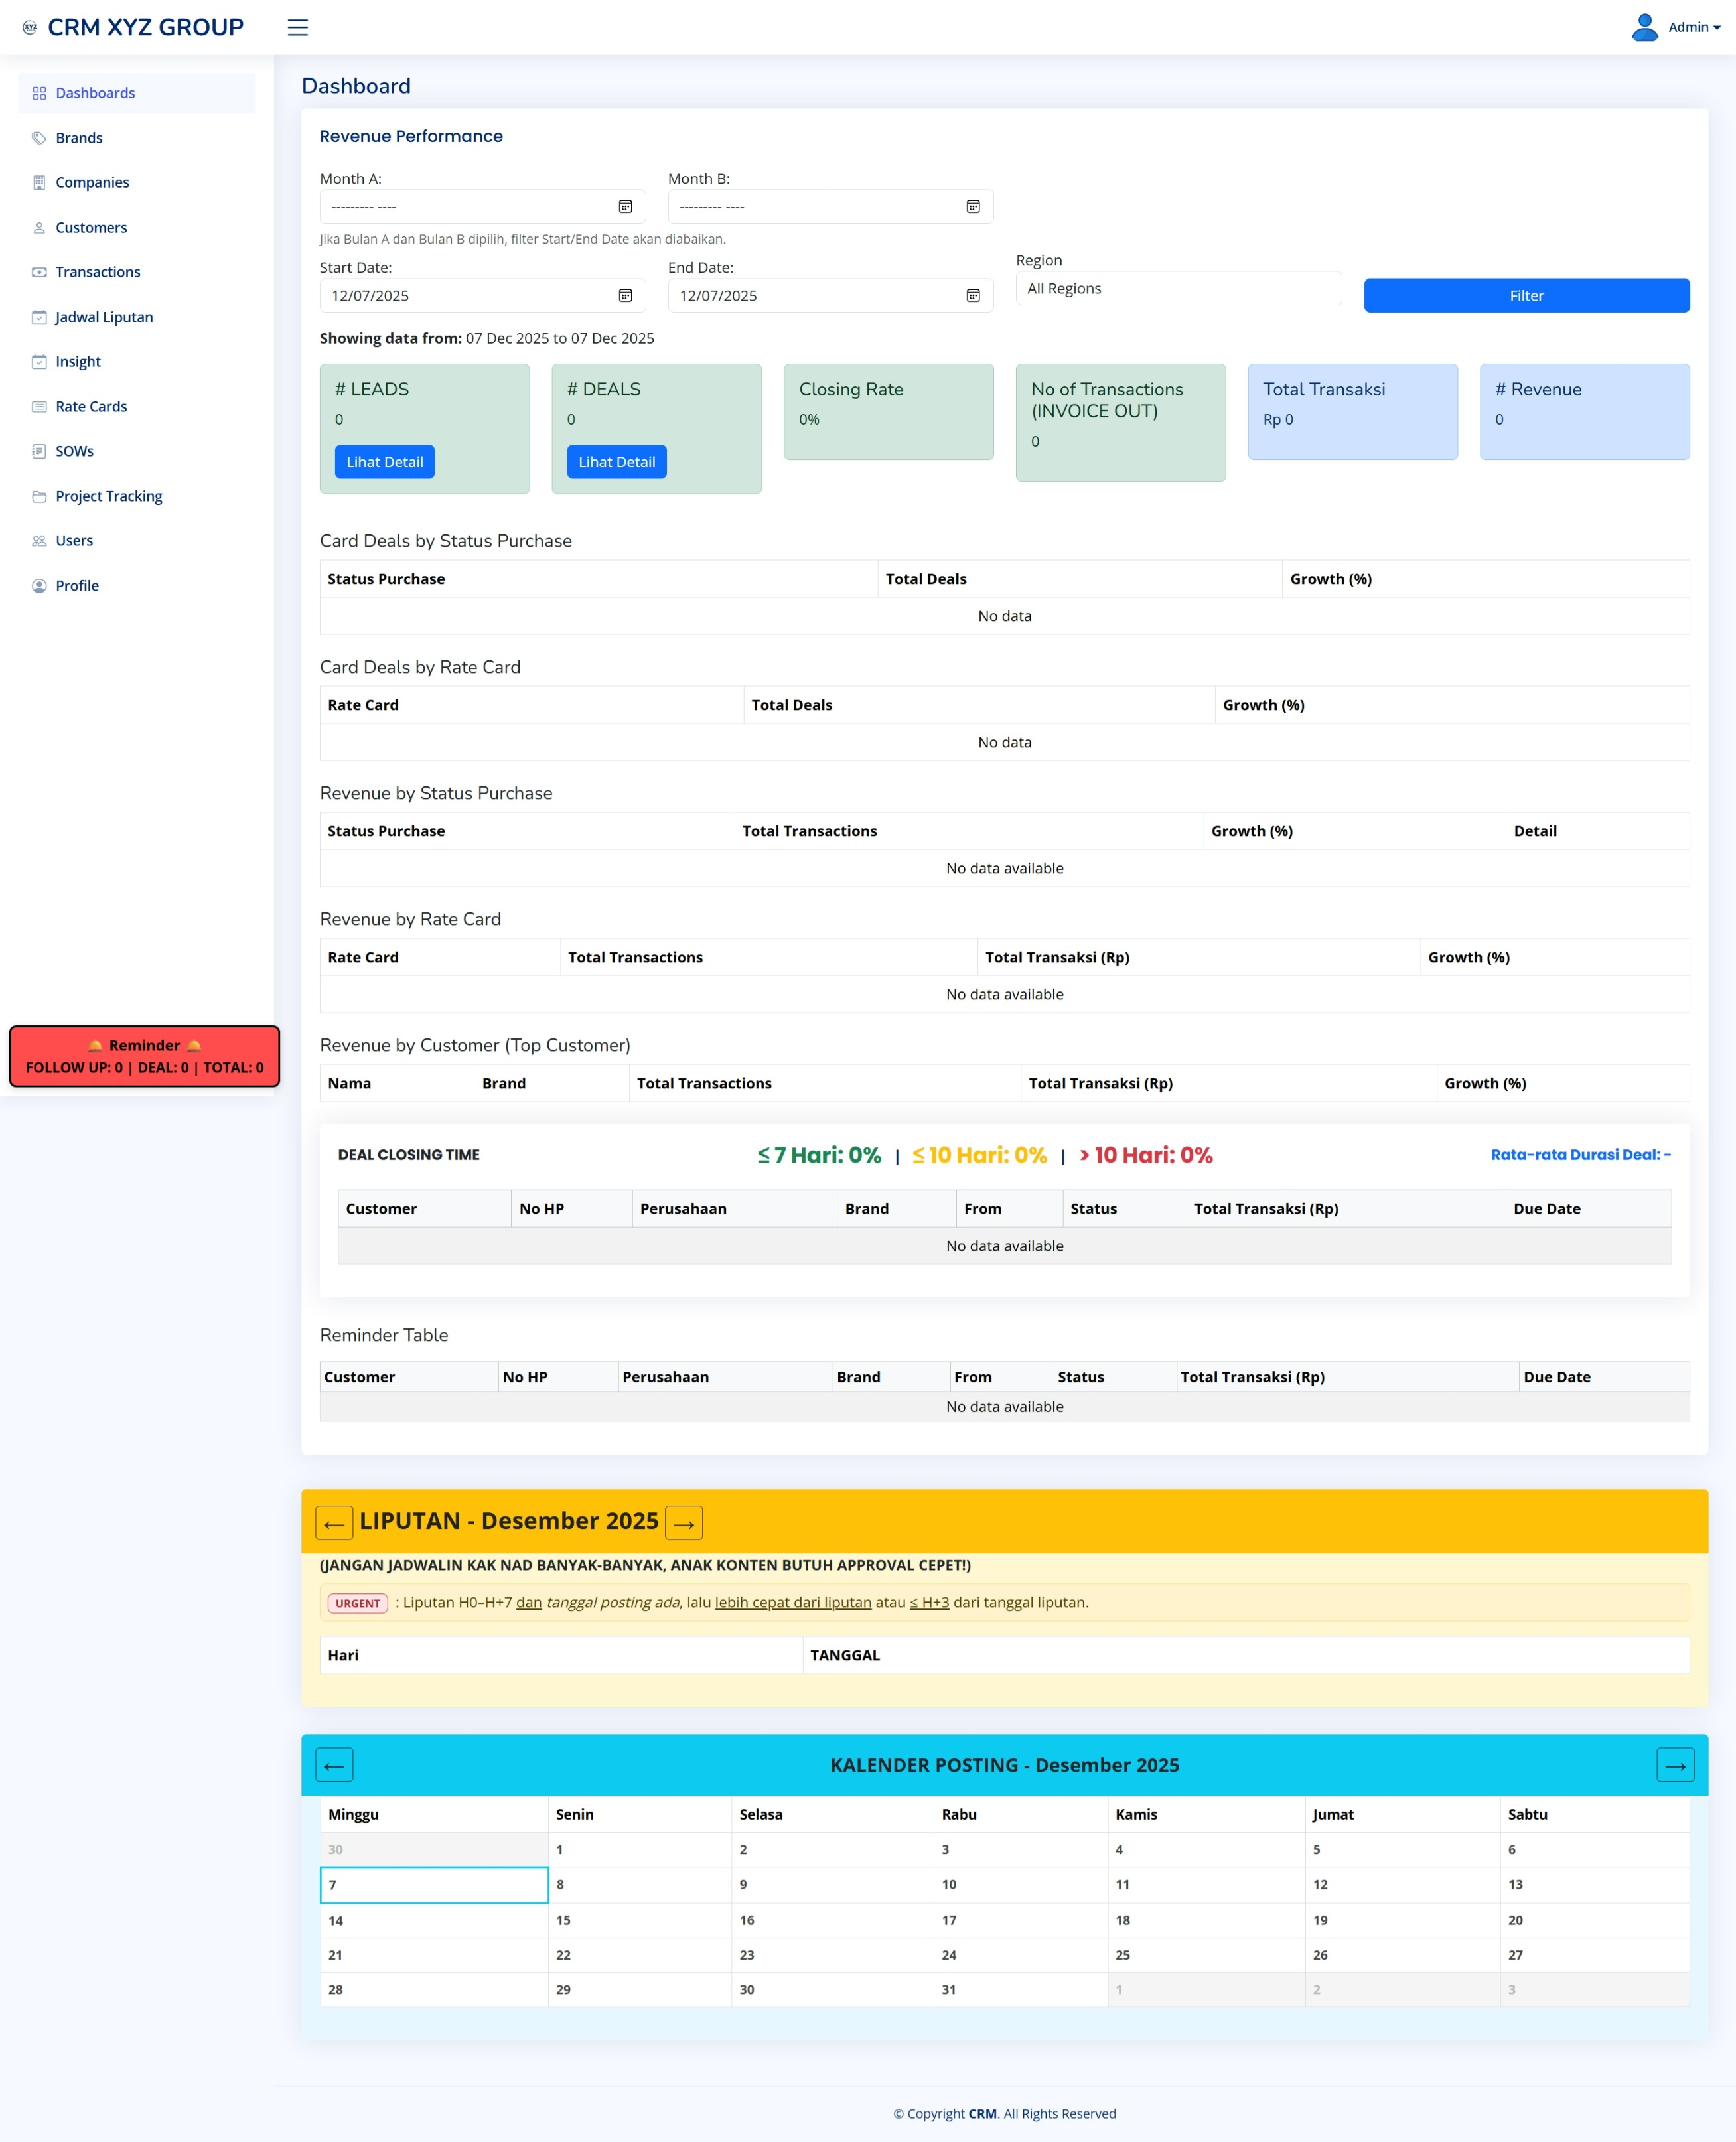
Task: Open the All Regions dropdown
Action: (1178, 288)
